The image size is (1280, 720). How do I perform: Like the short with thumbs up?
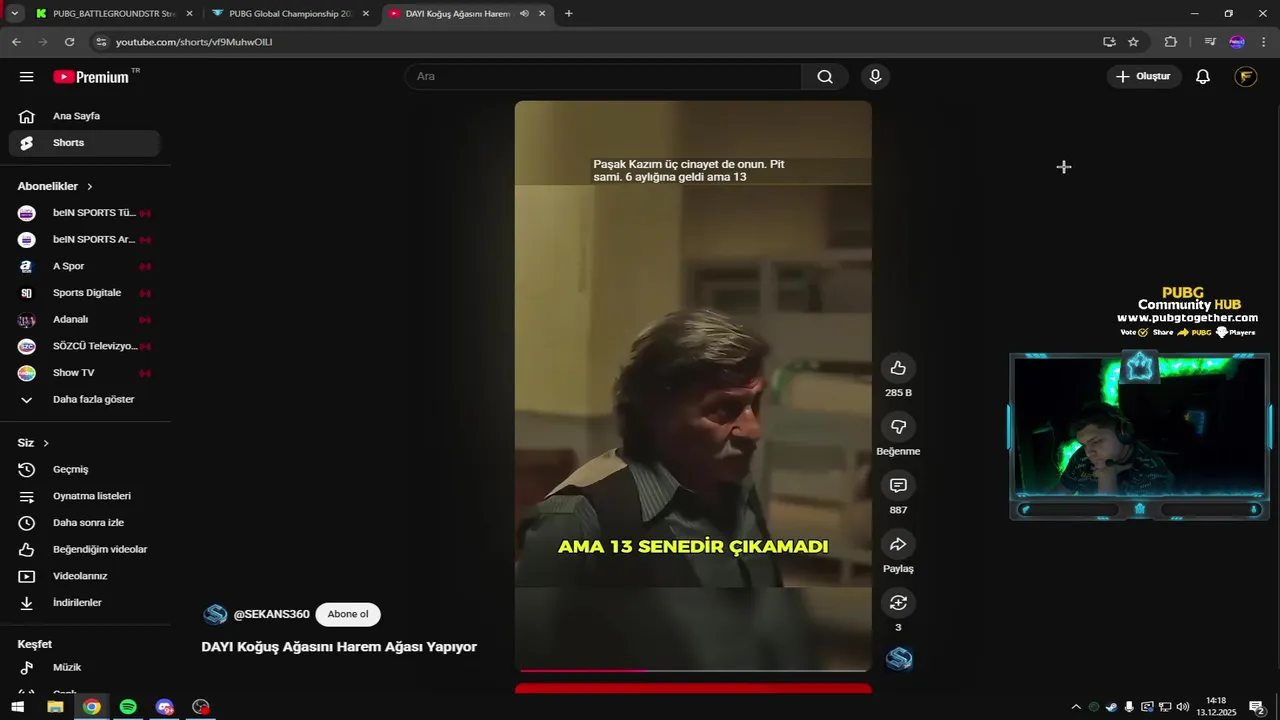click(898, 368)
